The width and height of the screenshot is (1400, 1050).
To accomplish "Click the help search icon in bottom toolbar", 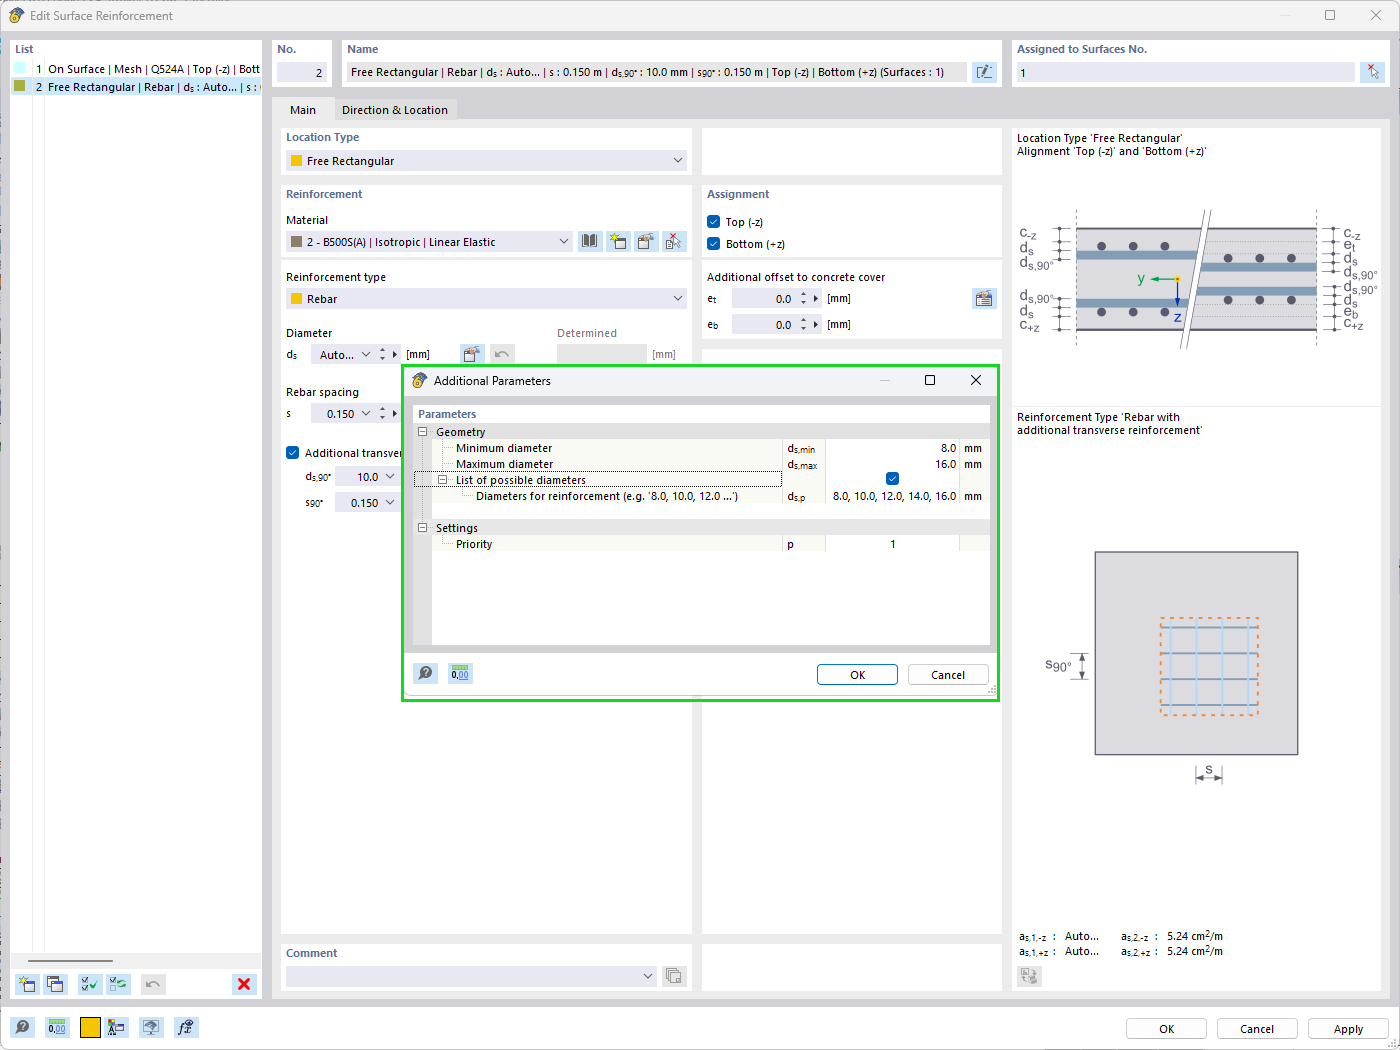I will click(x=22, y=1027).
